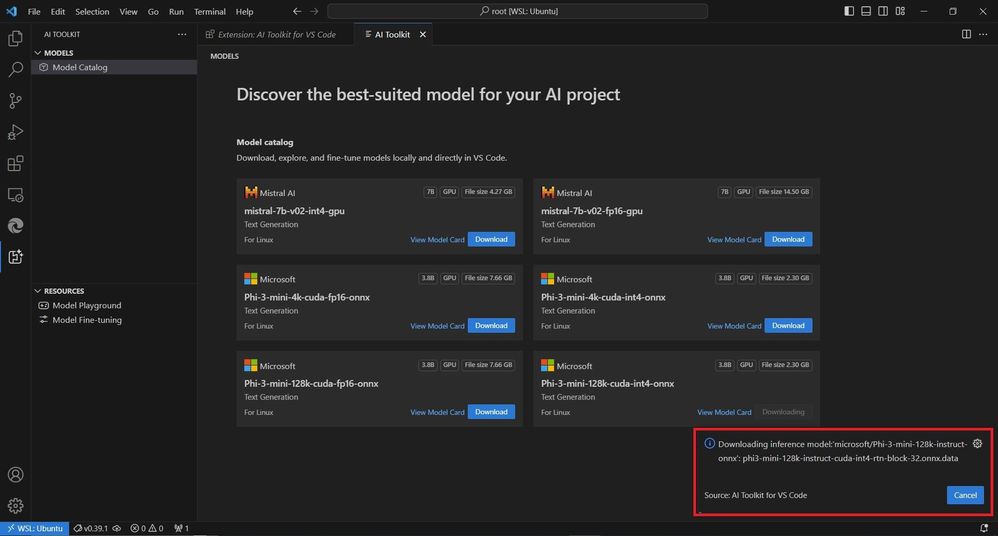Open the Go menu

153,11
